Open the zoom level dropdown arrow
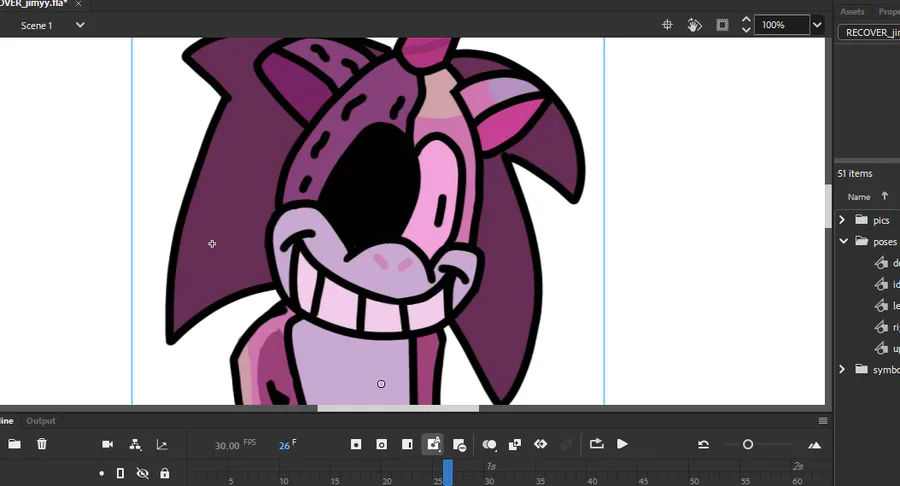 pos(817,25)
